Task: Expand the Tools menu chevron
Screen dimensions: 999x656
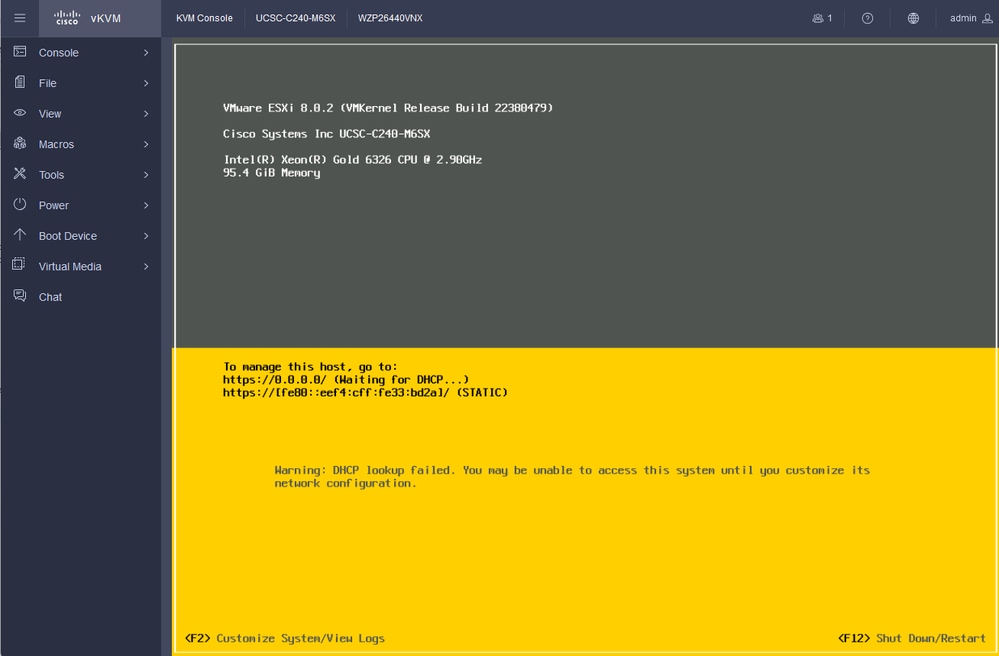Action: click(146, 175)
